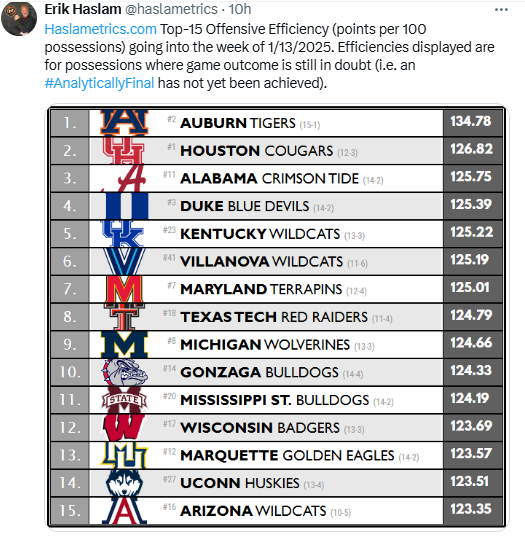Click the UConn husky logo
Viewport: 525px width, 540px height.
tap(124, 483)
